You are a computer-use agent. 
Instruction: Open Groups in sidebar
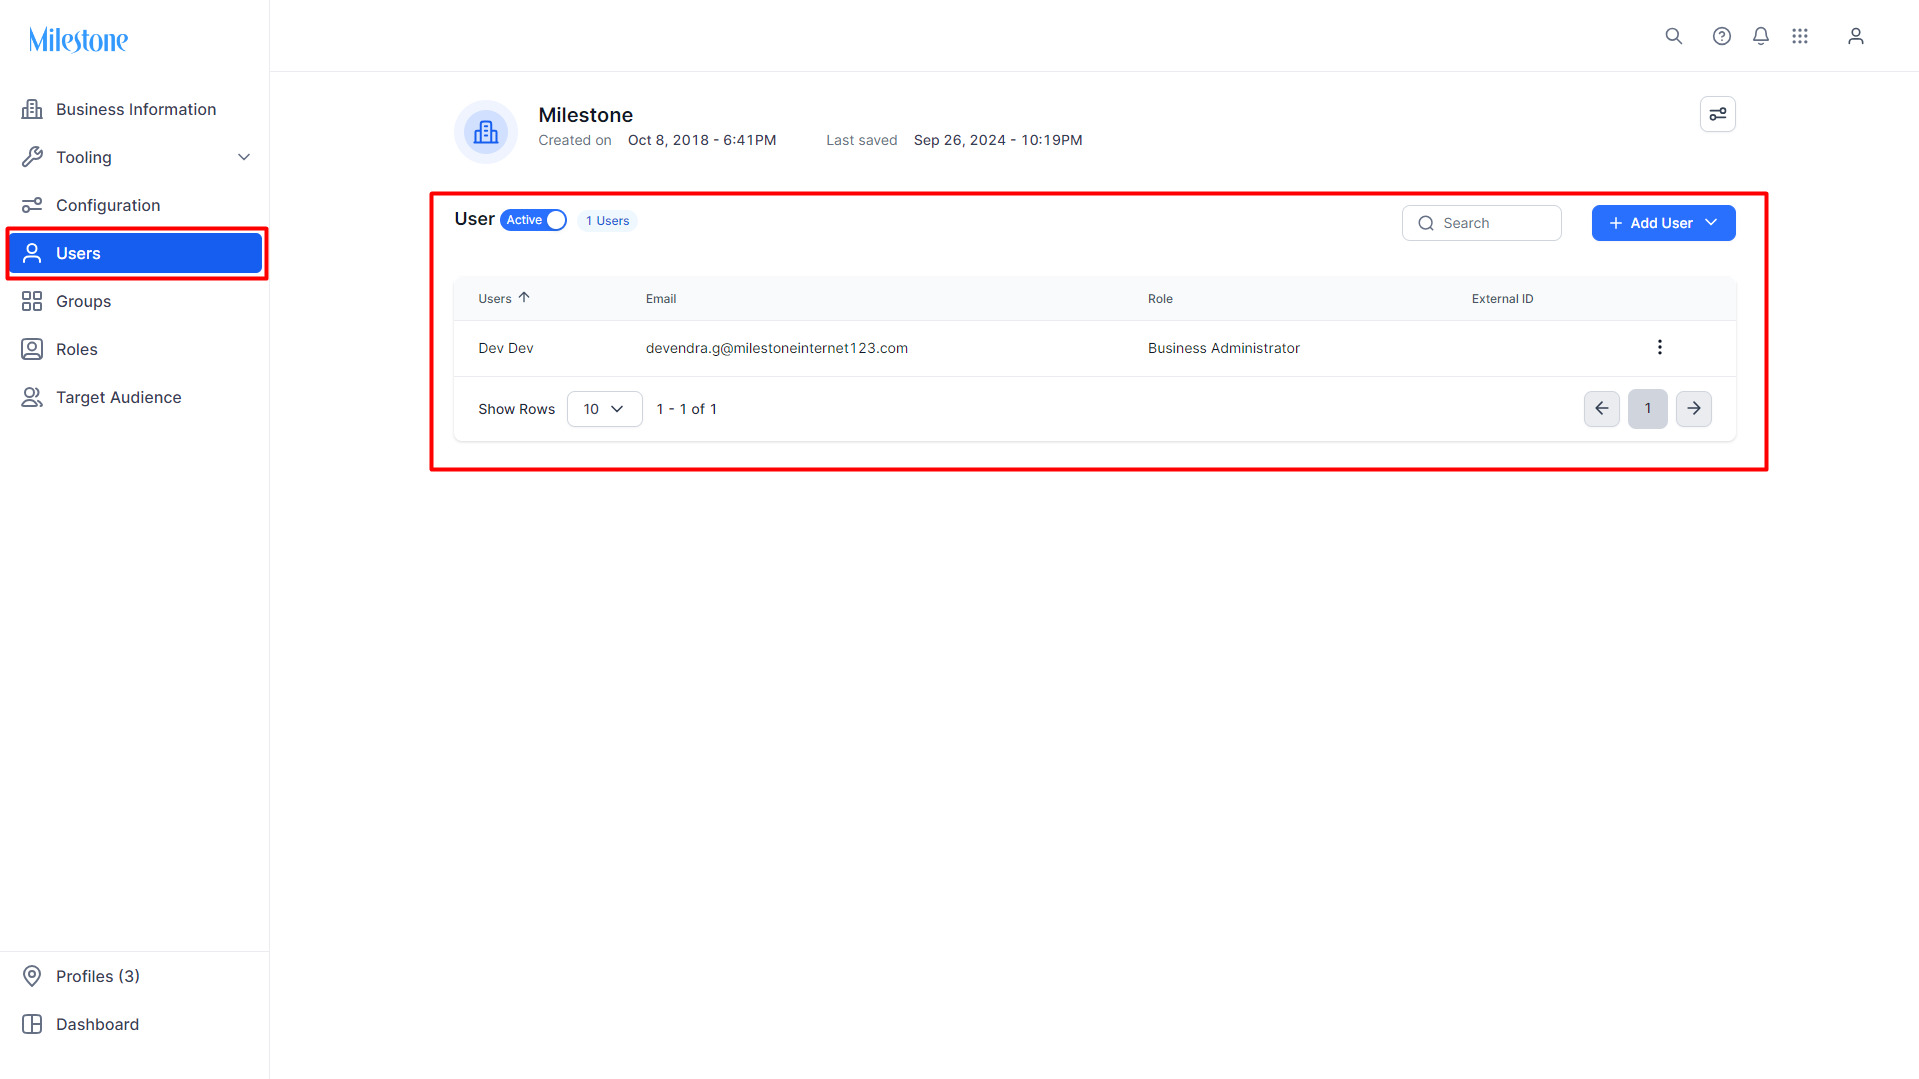tap(135, 301)
